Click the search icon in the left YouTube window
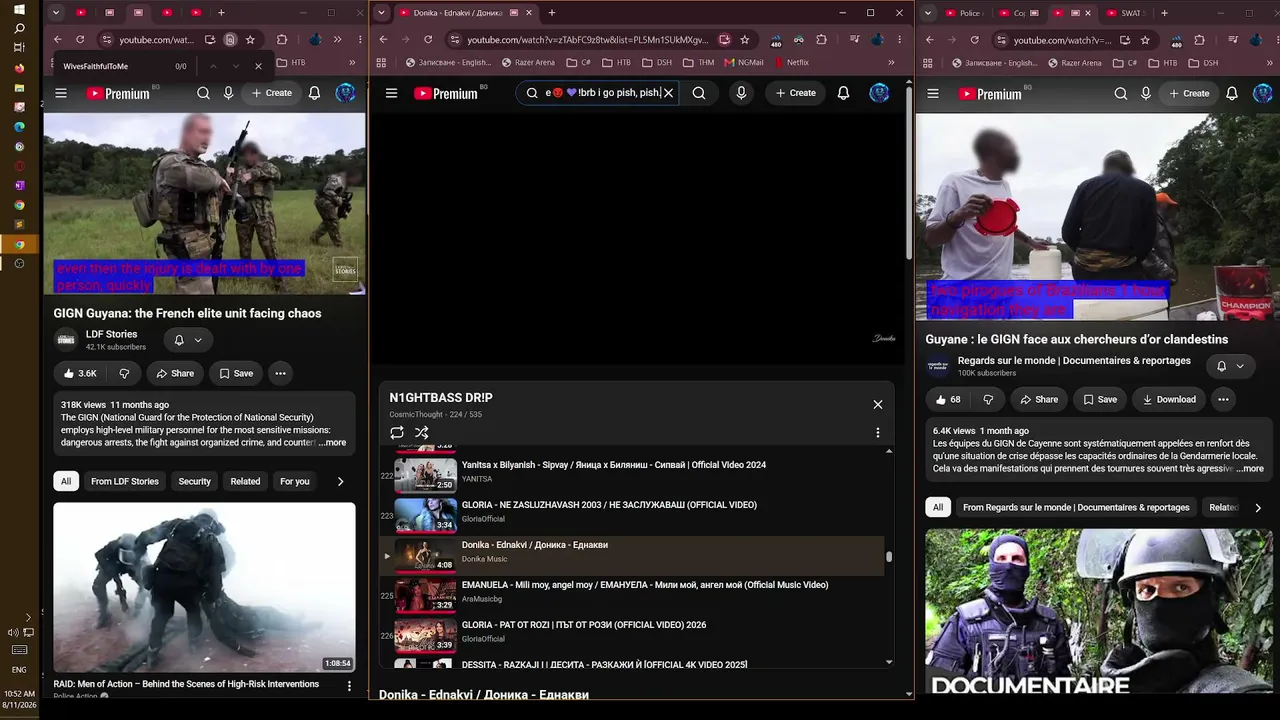The height and width of the screenshot is (720, 1280). (x=203, y=93)
